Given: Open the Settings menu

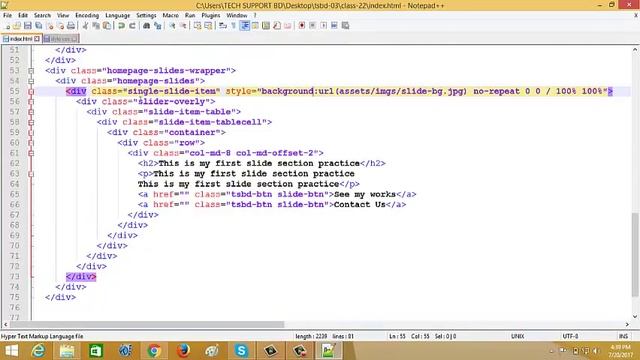Looking at the screenshot, I should click(146, 15).
